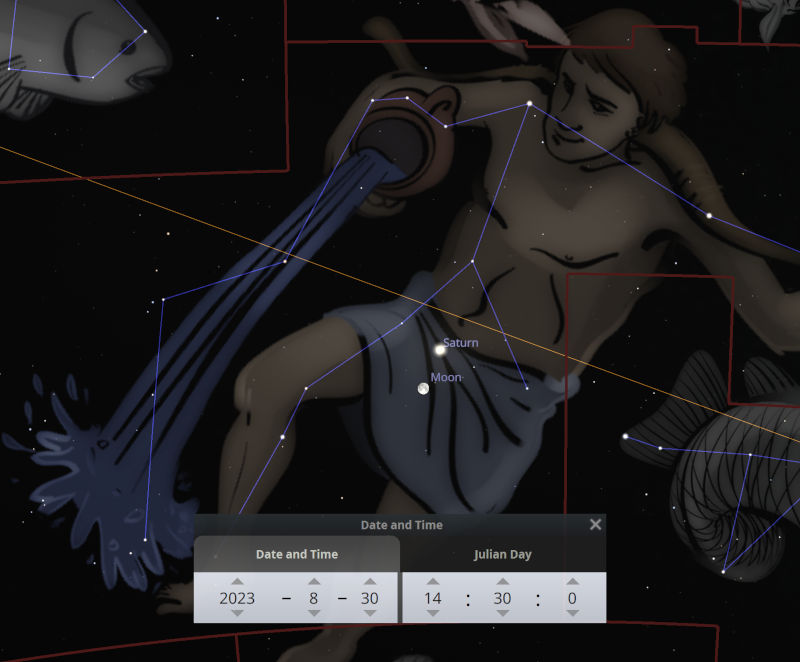Image resolution: width=800 pixels, height=662 pixels.
Task: Increase the seconds value 0
Action: coord(572,581)
